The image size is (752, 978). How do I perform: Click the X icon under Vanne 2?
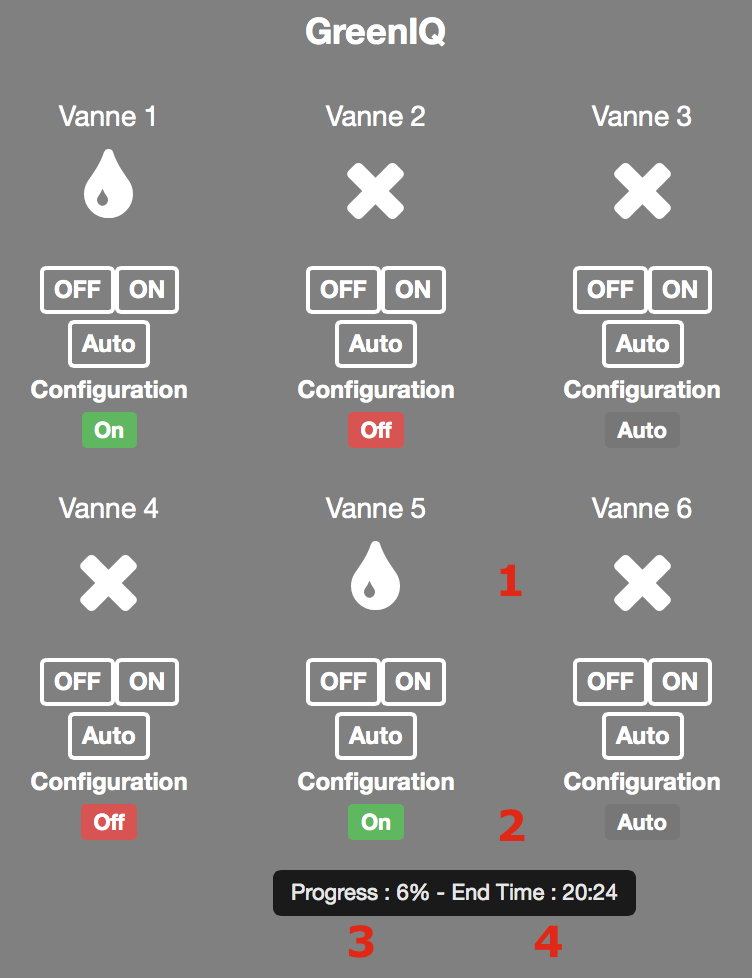click(x=375, y=191)
